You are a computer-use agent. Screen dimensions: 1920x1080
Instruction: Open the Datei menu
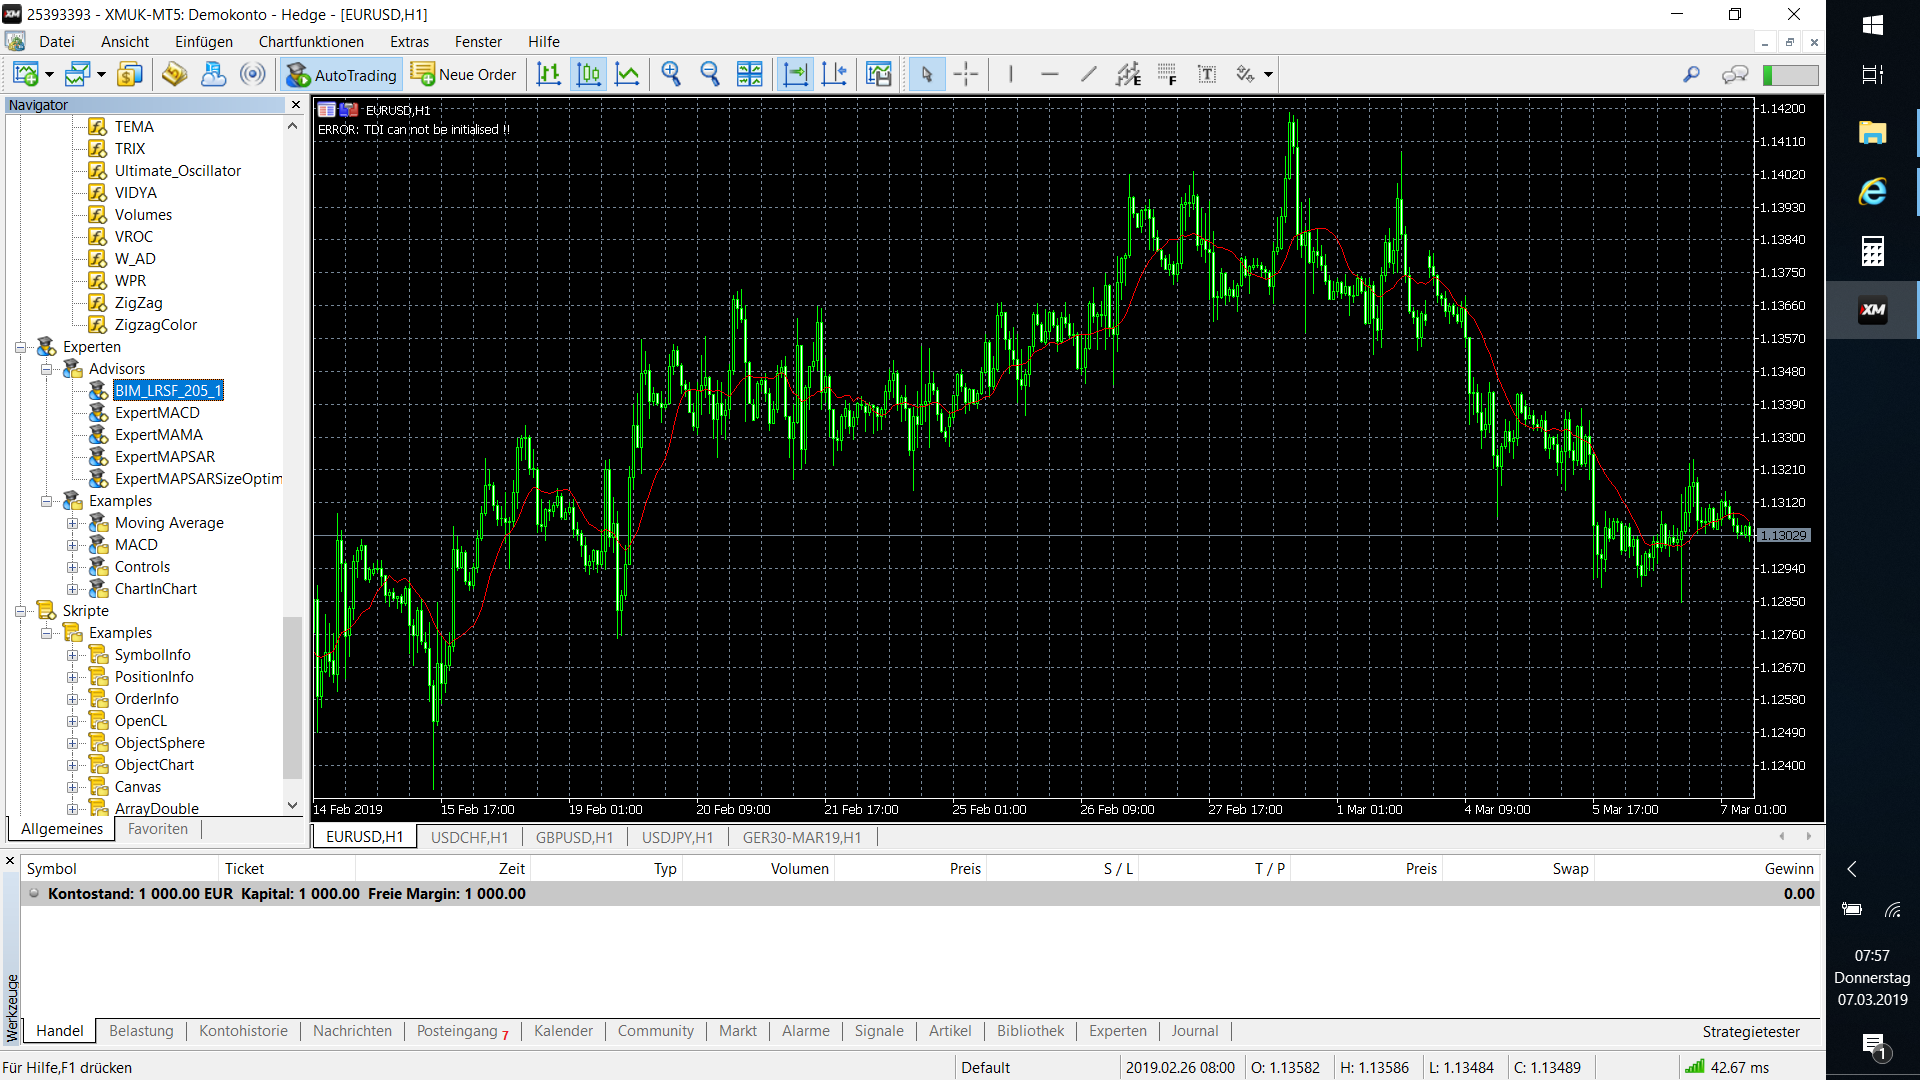57,42
